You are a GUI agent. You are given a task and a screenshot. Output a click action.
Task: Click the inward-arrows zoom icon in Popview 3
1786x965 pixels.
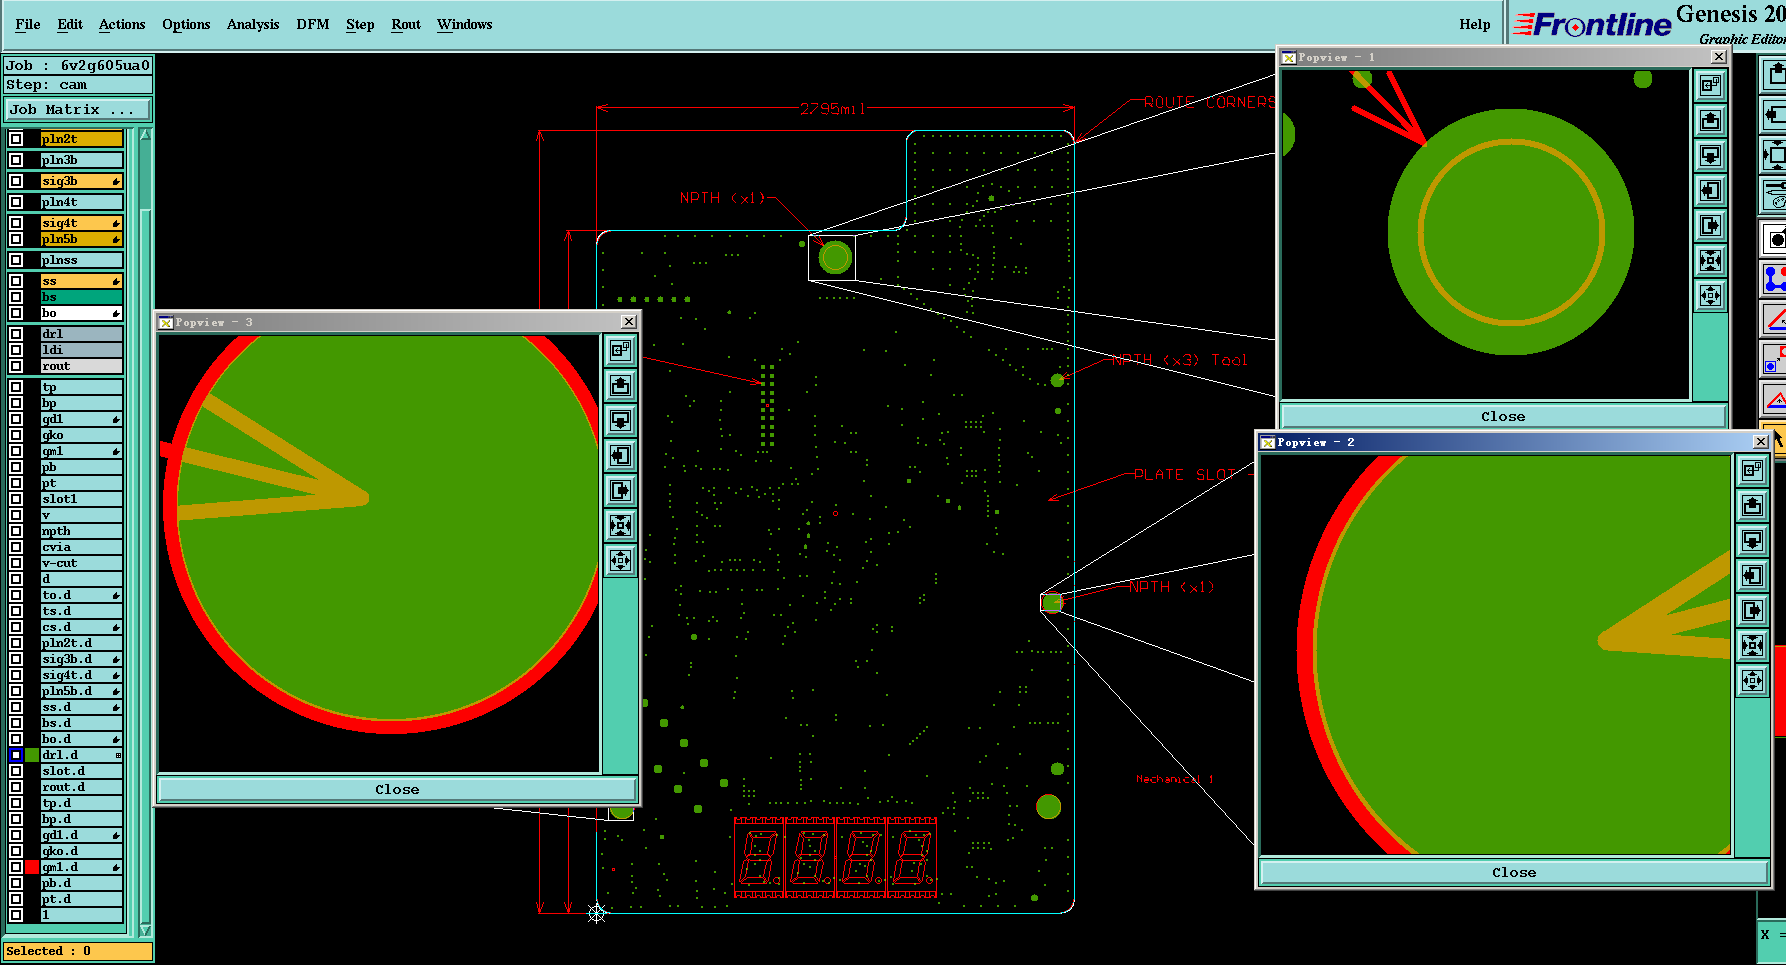click(621, 525)
